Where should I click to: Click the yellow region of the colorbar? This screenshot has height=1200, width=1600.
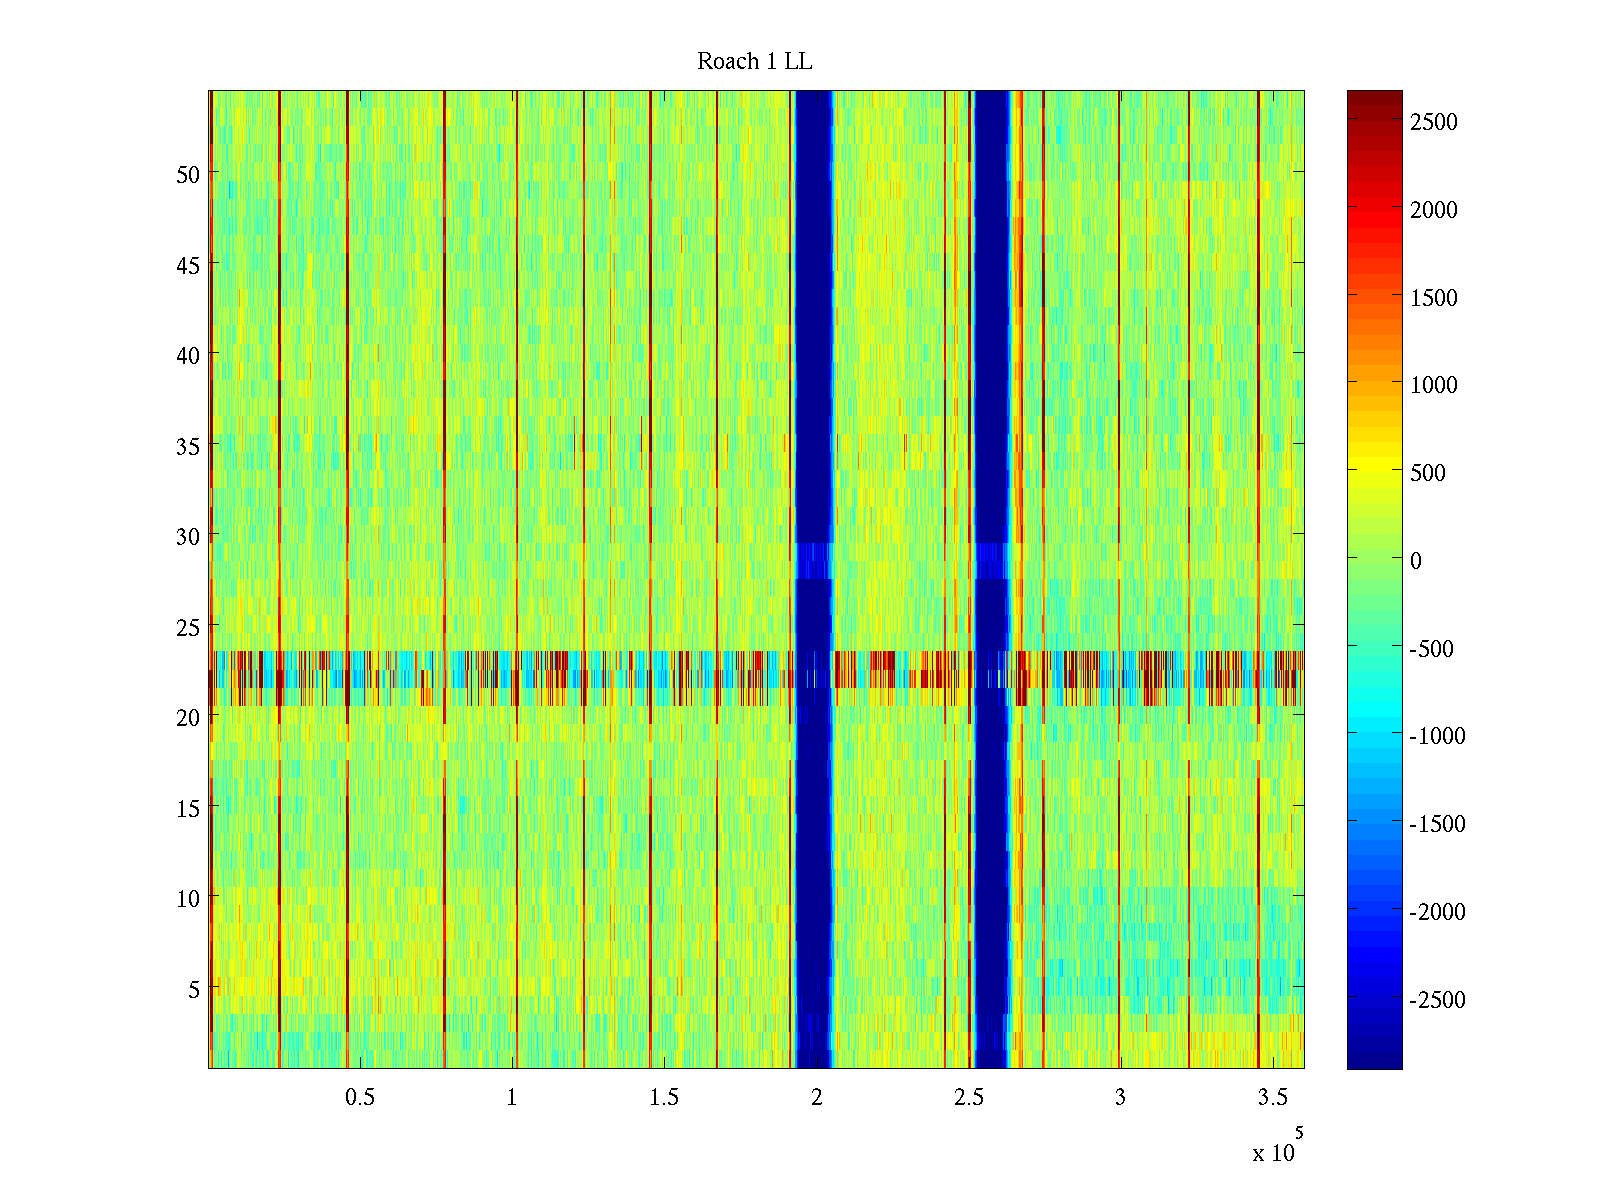(1374, 473)
